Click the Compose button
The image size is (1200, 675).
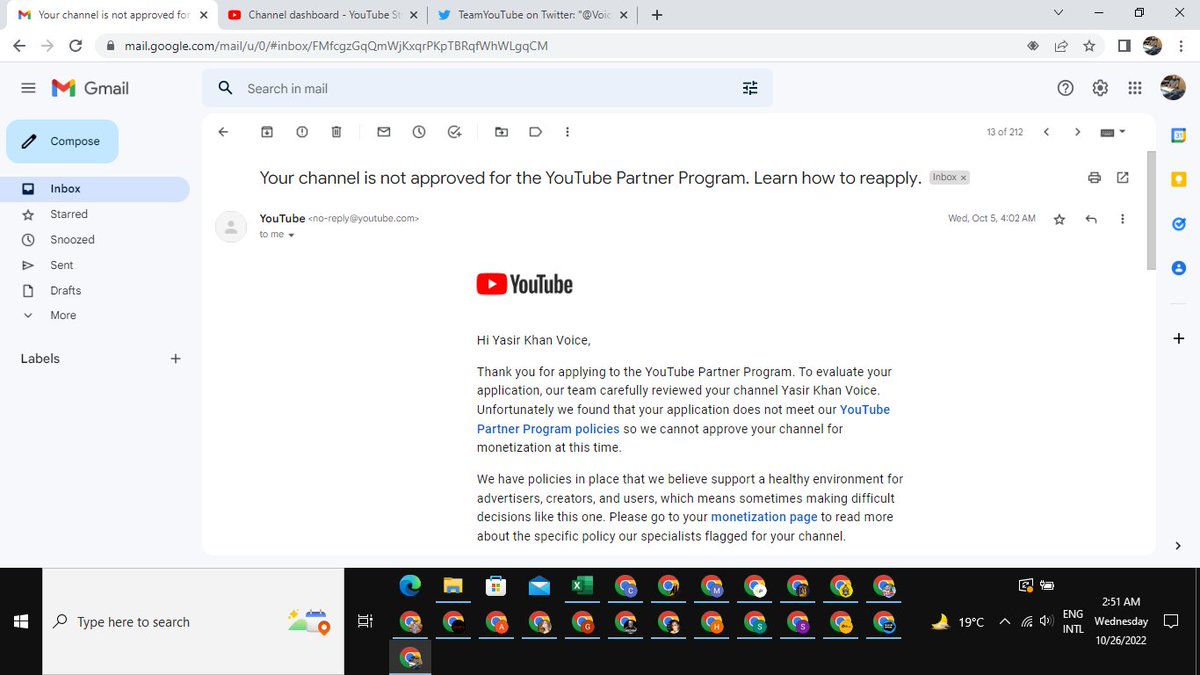coord(62,141)
